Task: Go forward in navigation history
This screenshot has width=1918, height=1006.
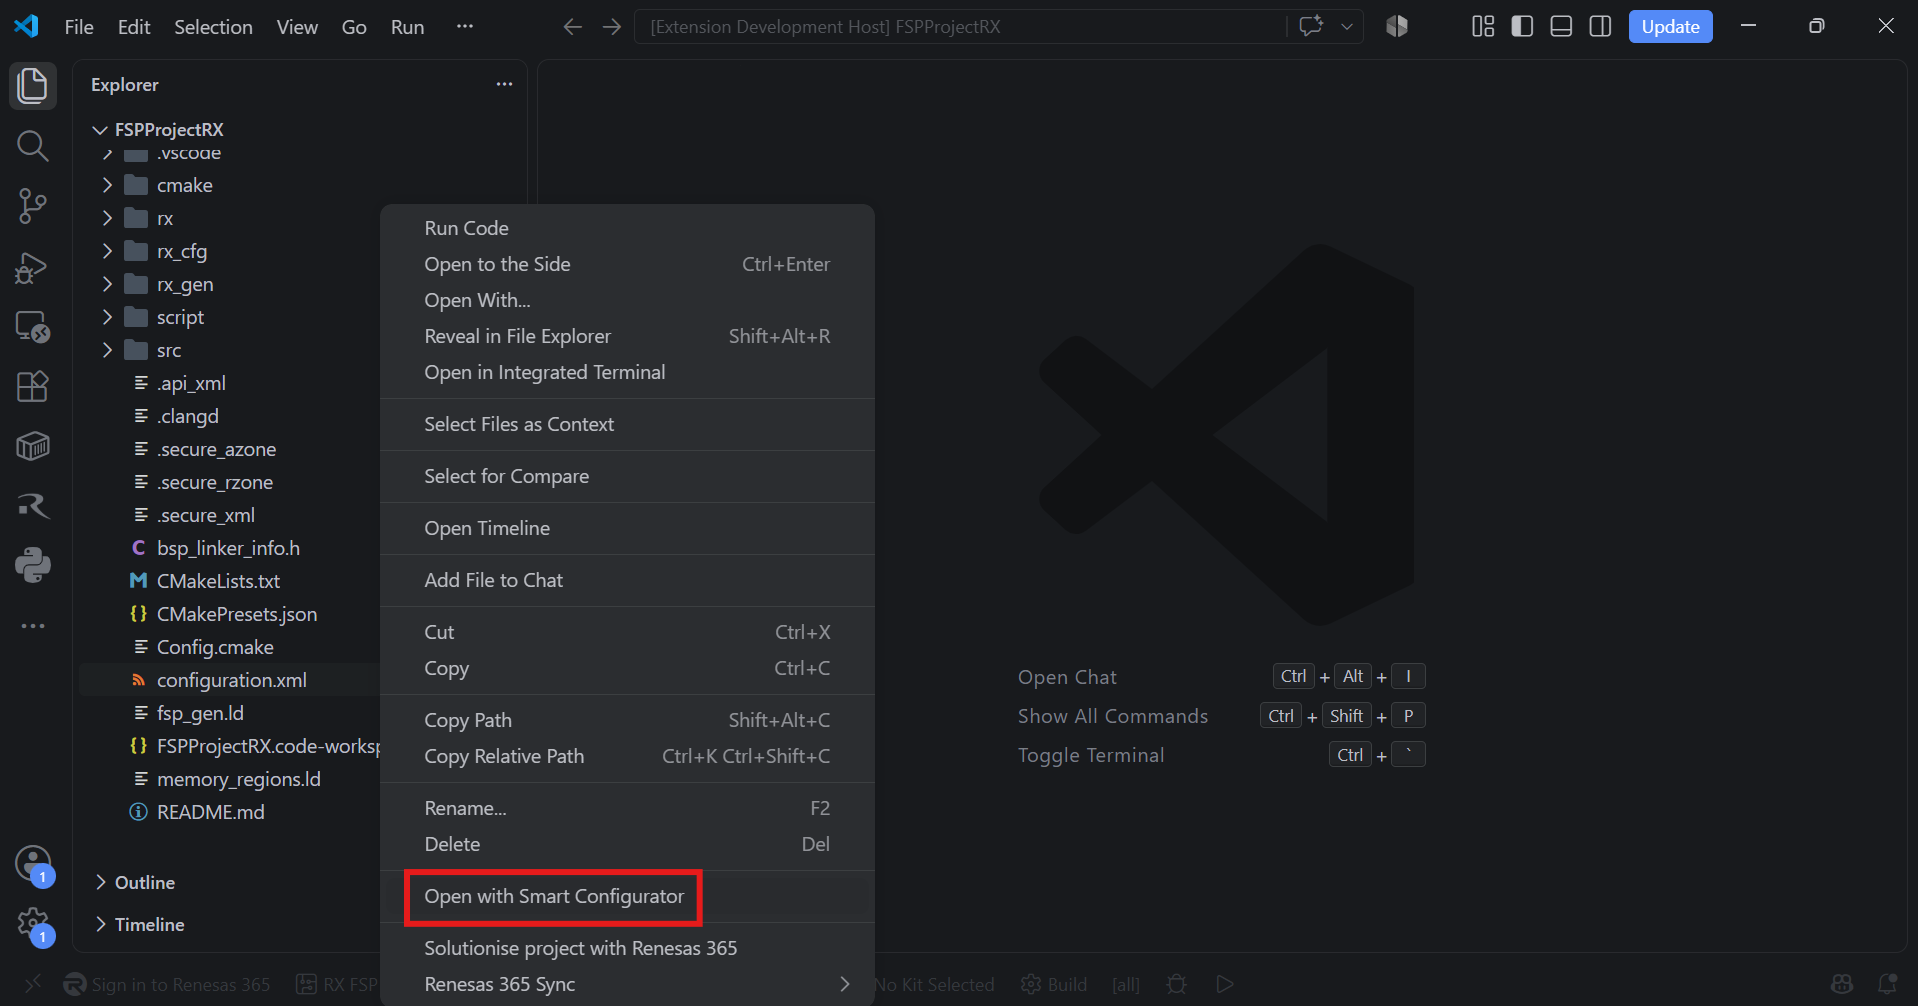Action: tap(612, 27)
